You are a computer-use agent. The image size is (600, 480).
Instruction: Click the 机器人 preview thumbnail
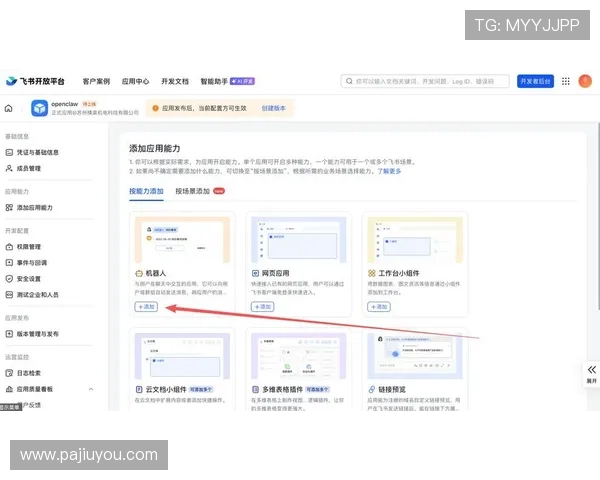click(x=183, y=240)
